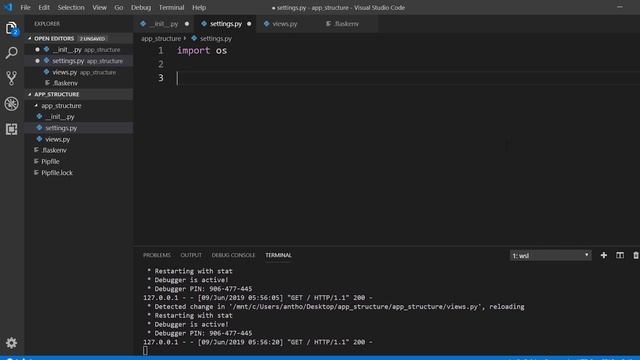This screenshot has width=640, height=360.
Task: Minimize the VS Code window
Action: (x=620, y=7)
